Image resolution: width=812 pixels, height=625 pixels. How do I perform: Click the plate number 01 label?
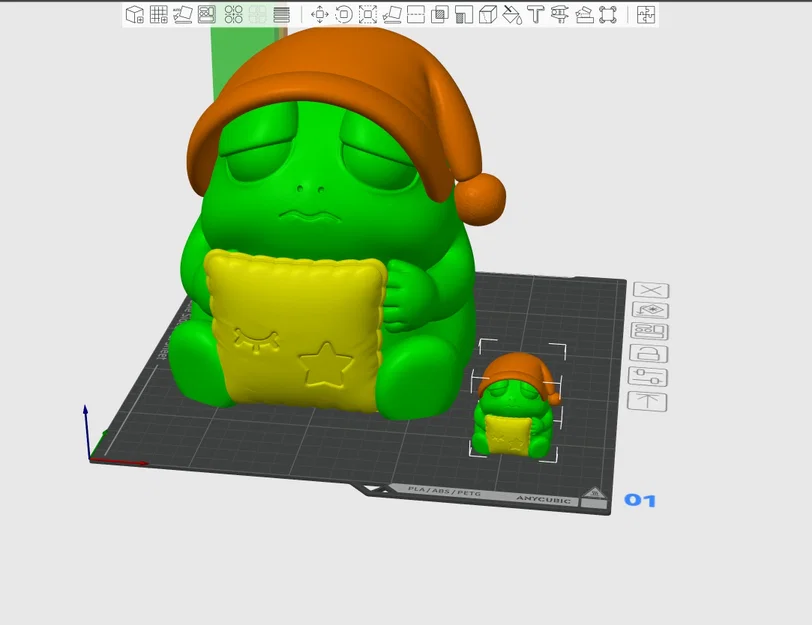(640, 500)
